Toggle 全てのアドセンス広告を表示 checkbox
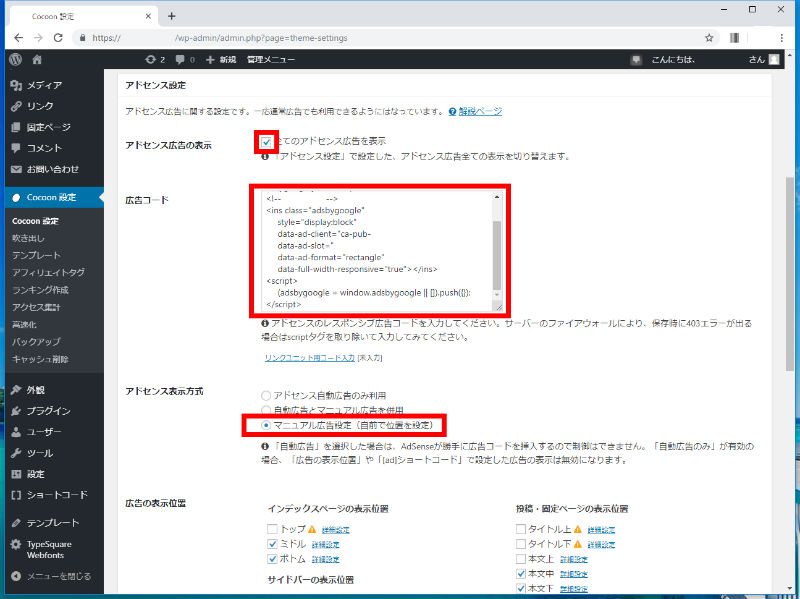The height and width of the screenshot is (599, 800). click(x=266, y=142)
